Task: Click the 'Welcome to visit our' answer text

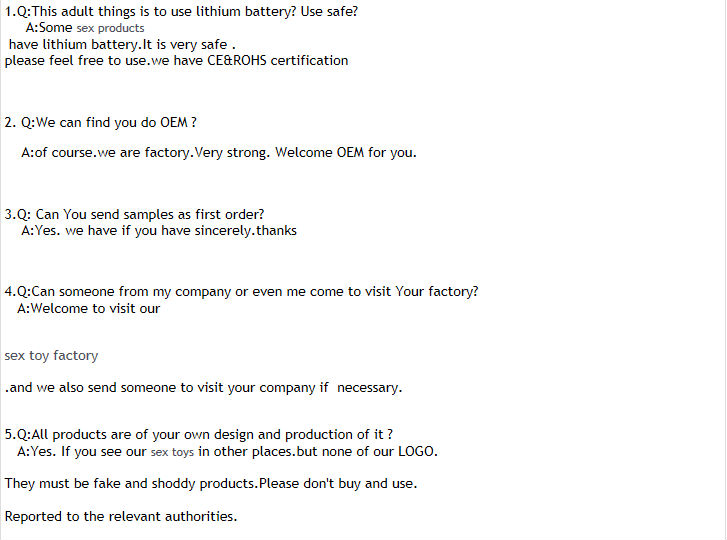Action: point(89,309)
